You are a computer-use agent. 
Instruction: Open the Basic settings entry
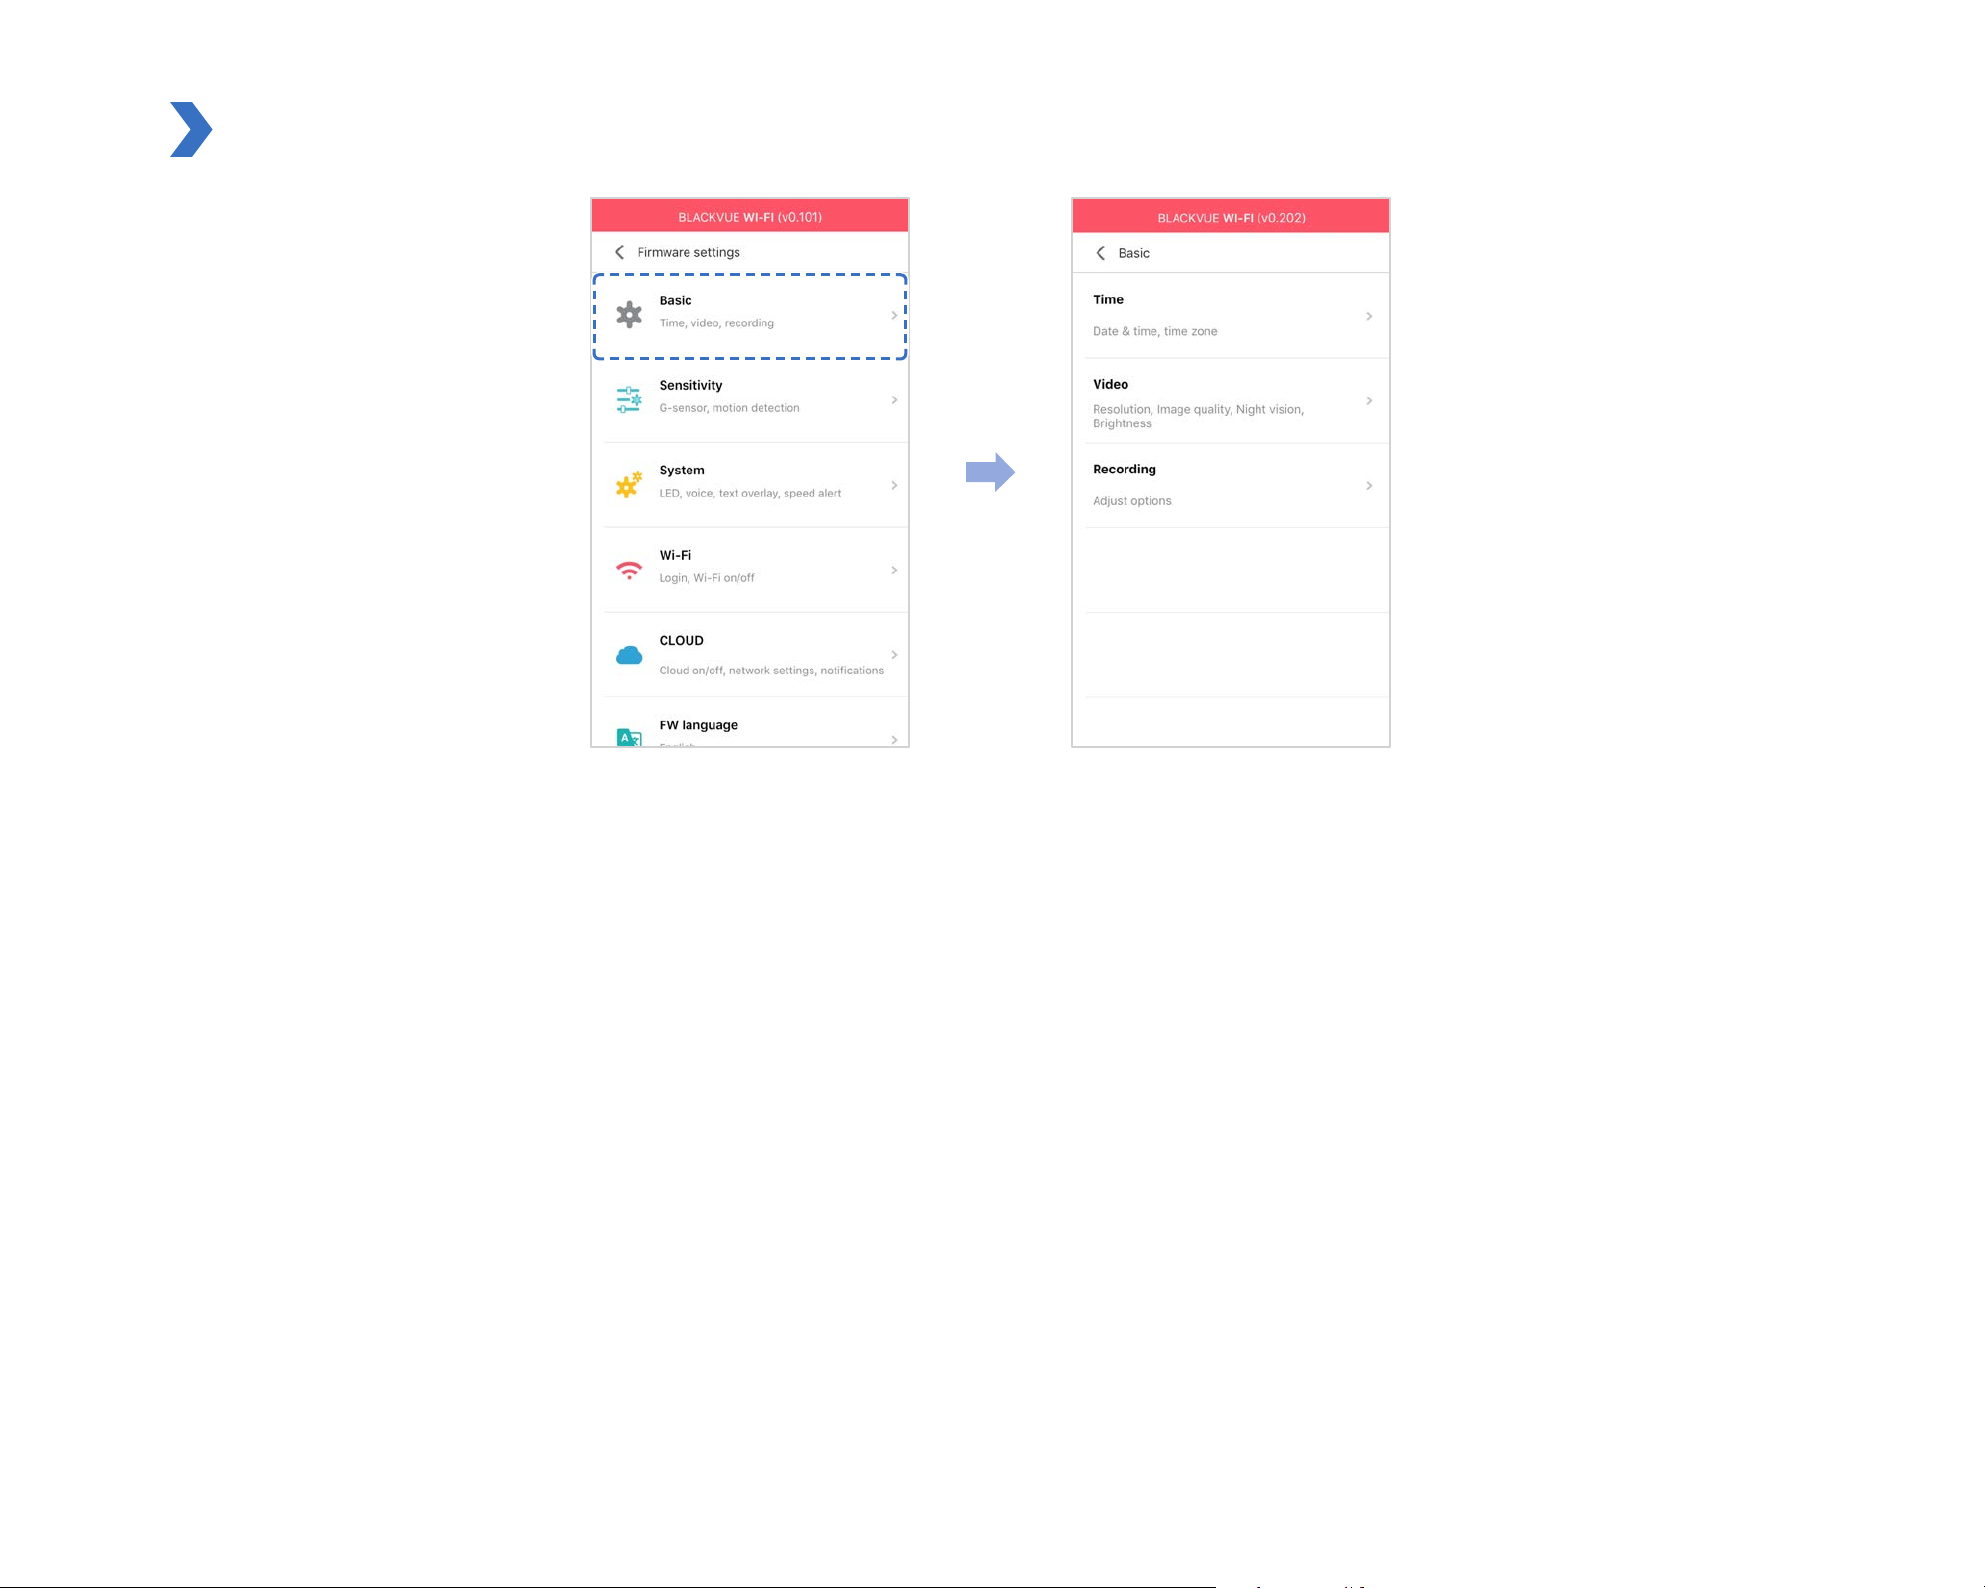(x=750, y=315)
